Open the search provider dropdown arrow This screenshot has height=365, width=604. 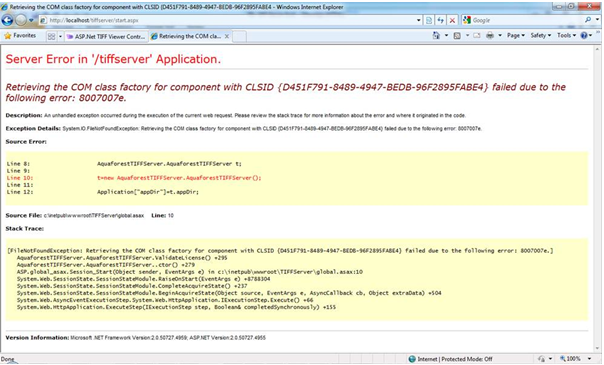597,20
